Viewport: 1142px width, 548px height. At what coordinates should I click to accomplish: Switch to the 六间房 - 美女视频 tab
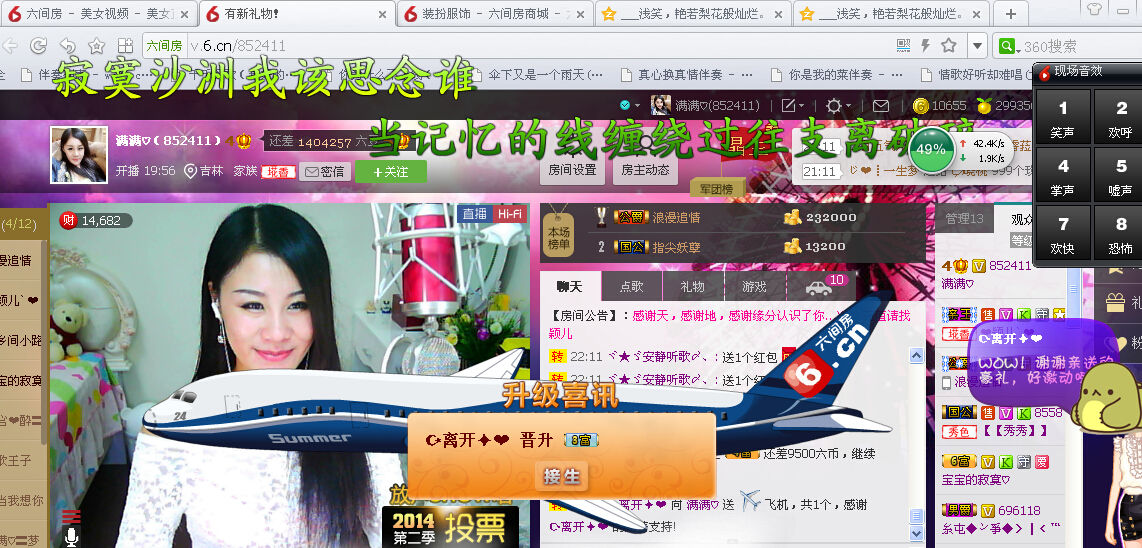[x=99, y=14]
